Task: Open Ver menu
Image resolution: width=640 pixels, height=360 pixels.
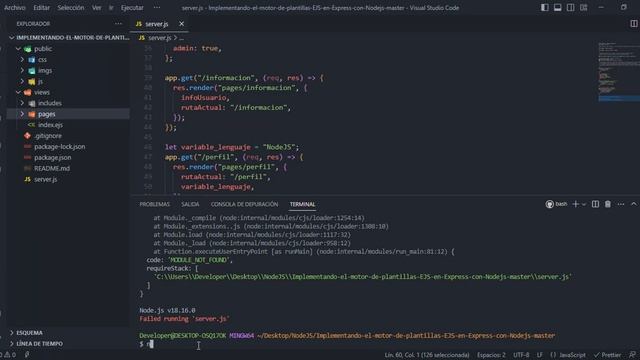Action: coord(96,8)
